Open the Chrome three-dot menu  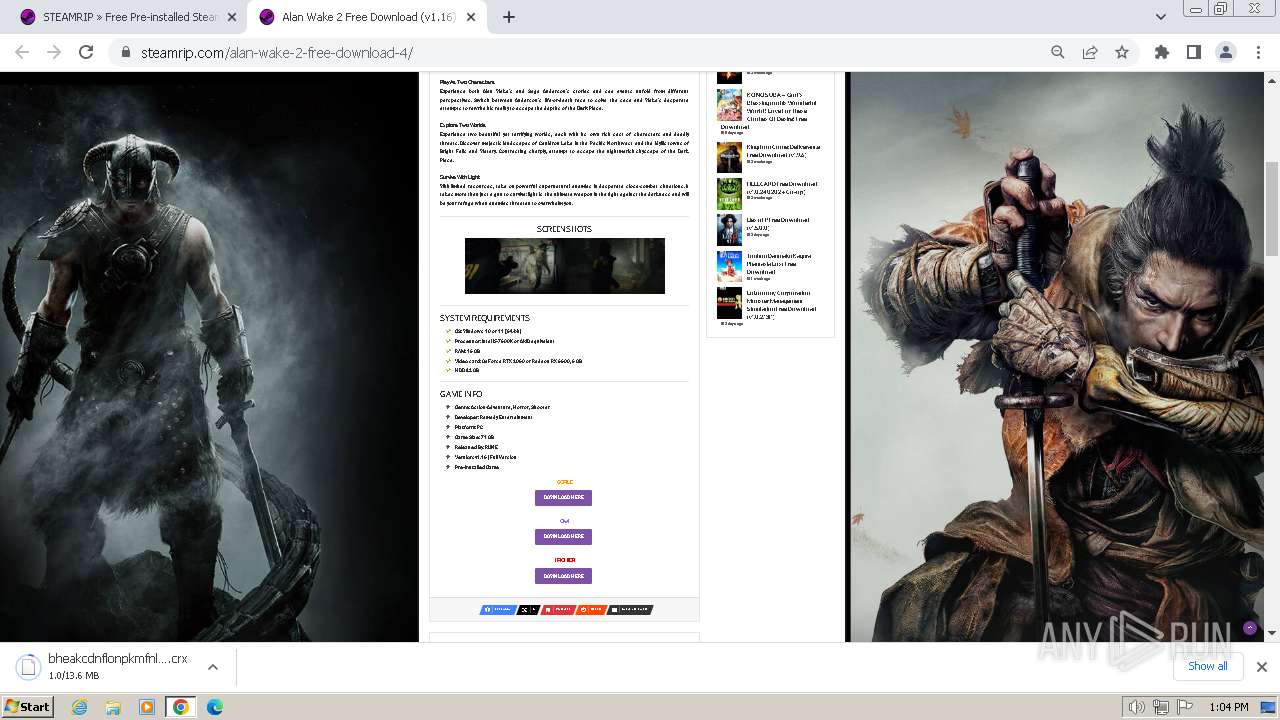pos(1257,52)
